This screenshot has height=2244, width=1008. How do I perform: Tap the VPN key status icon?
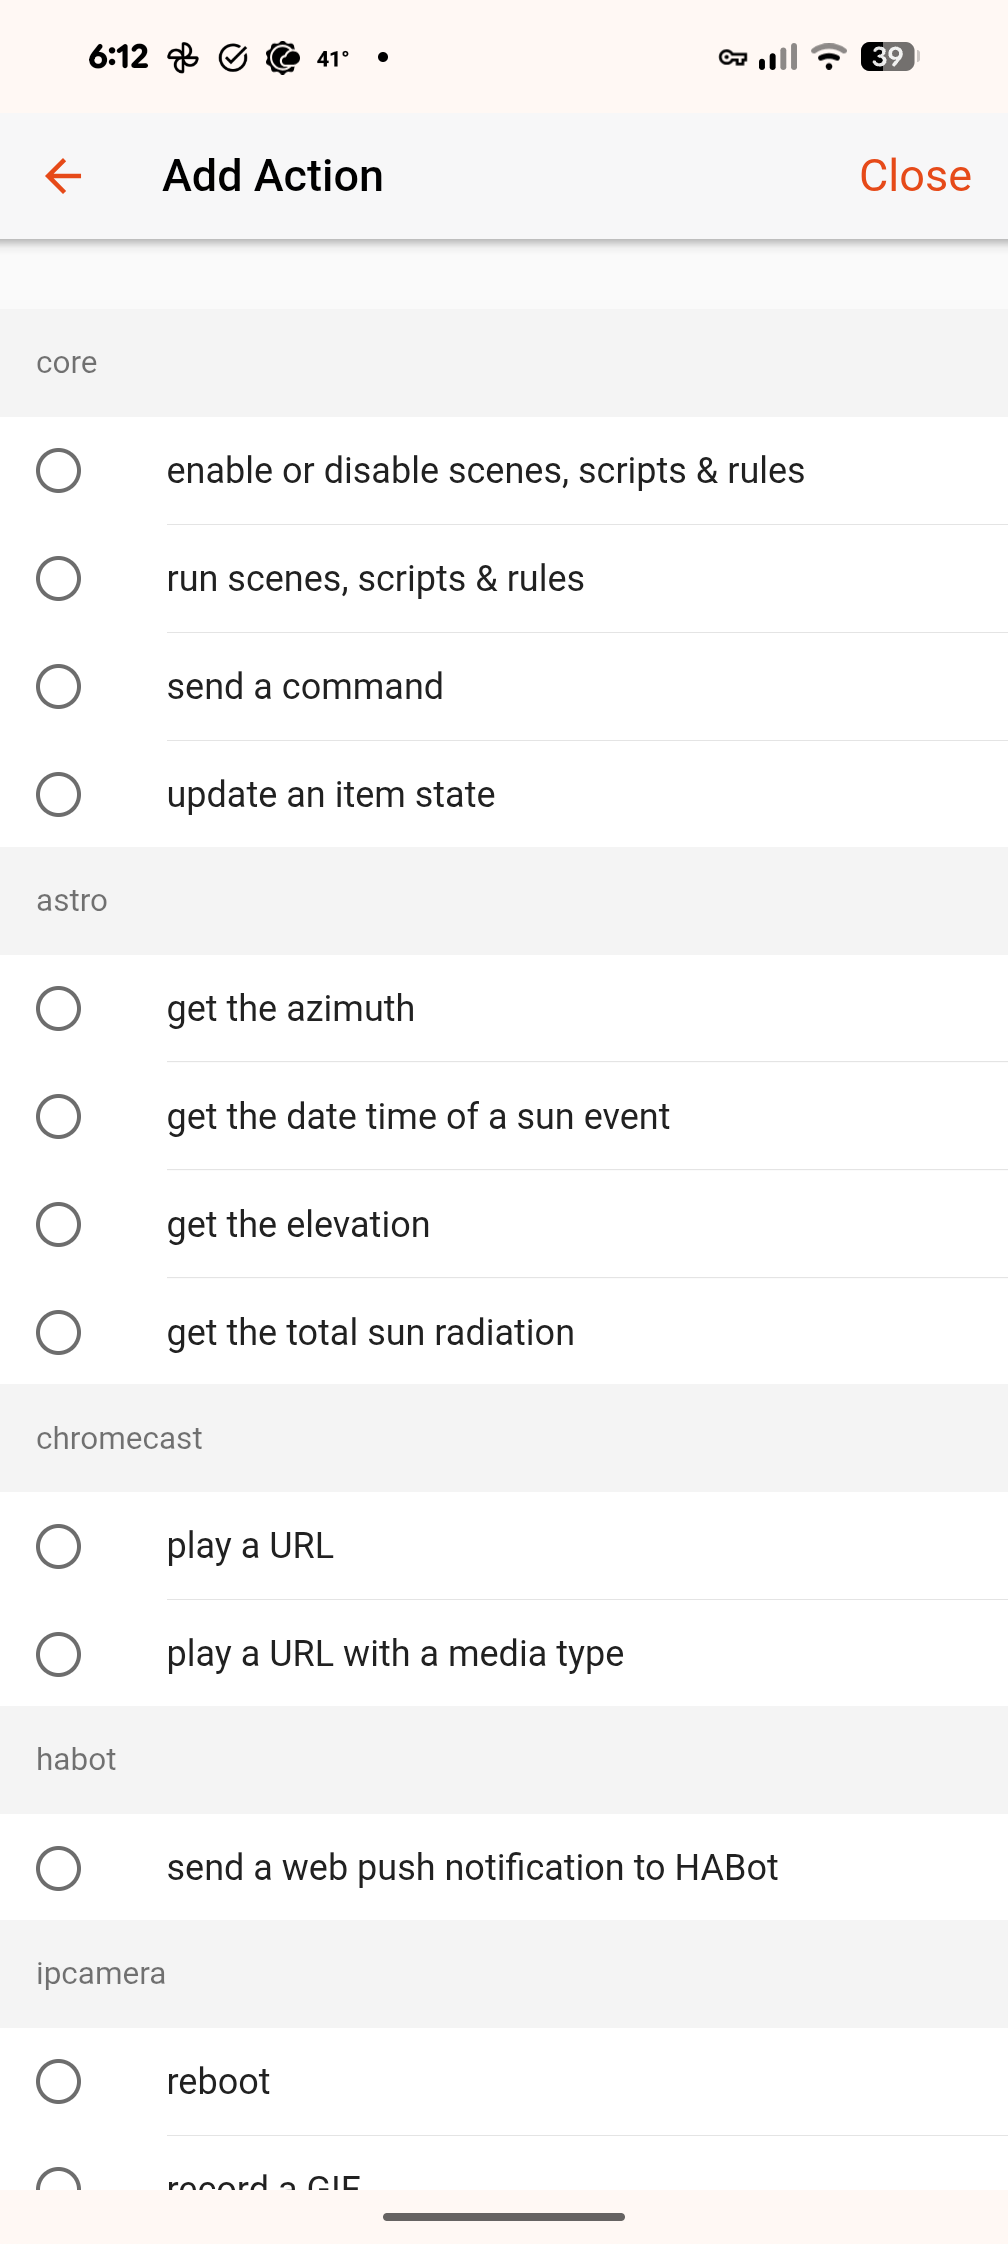[x=732, y=58]
